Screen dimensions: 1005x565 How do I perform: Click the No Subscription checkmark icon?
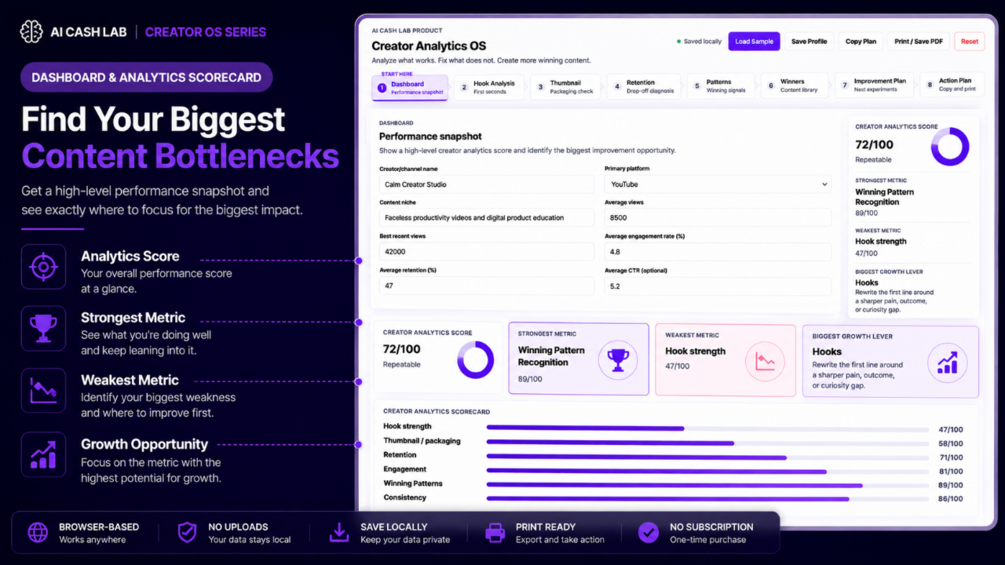pos(649,532)
